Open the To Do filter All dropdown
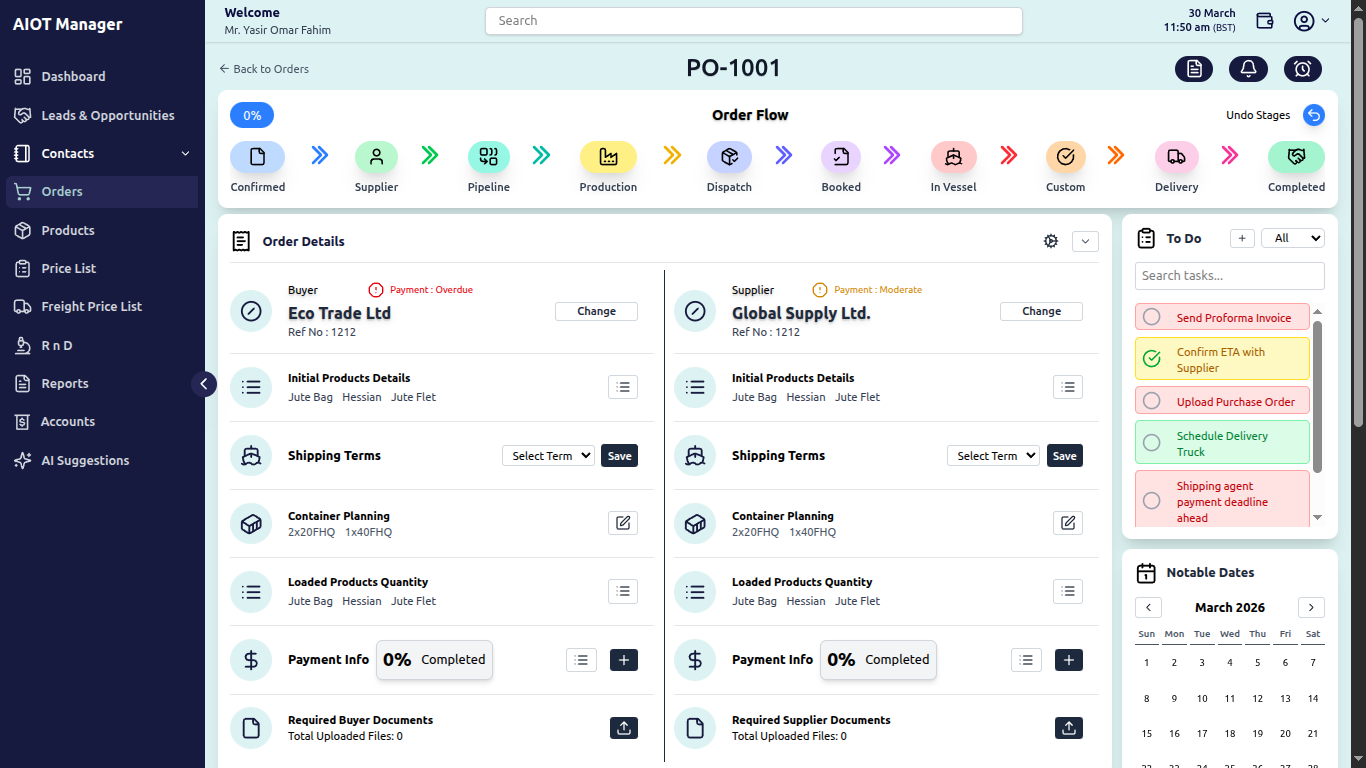 [x=1293, y=238]
